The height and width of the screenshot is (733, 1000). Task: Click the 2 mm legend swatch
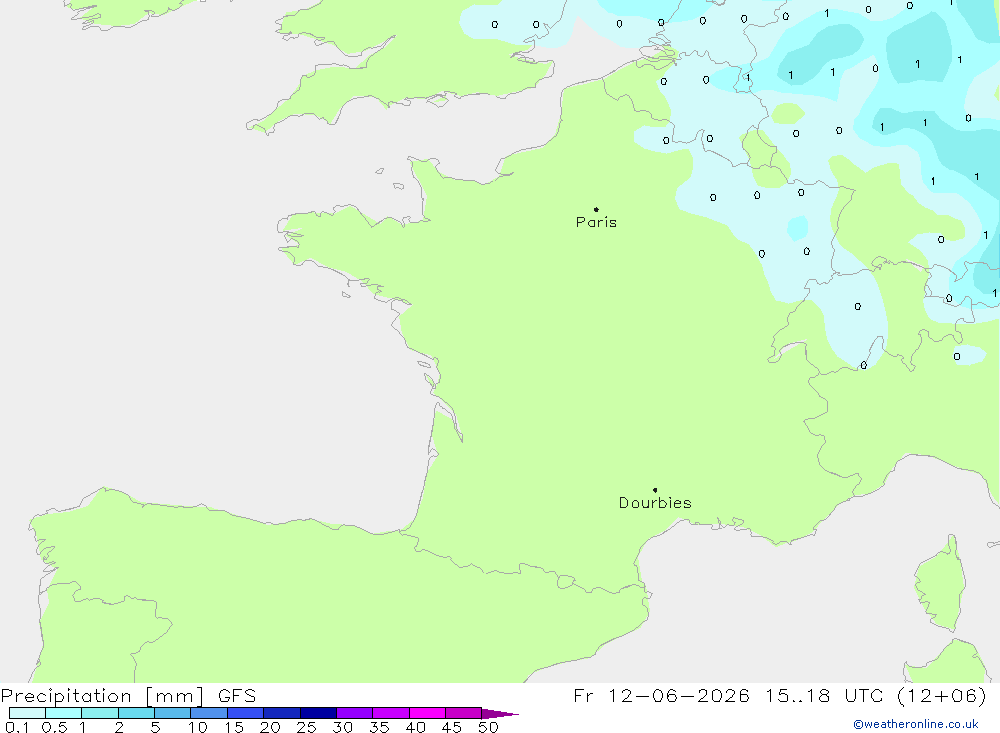tap(136, 713)
